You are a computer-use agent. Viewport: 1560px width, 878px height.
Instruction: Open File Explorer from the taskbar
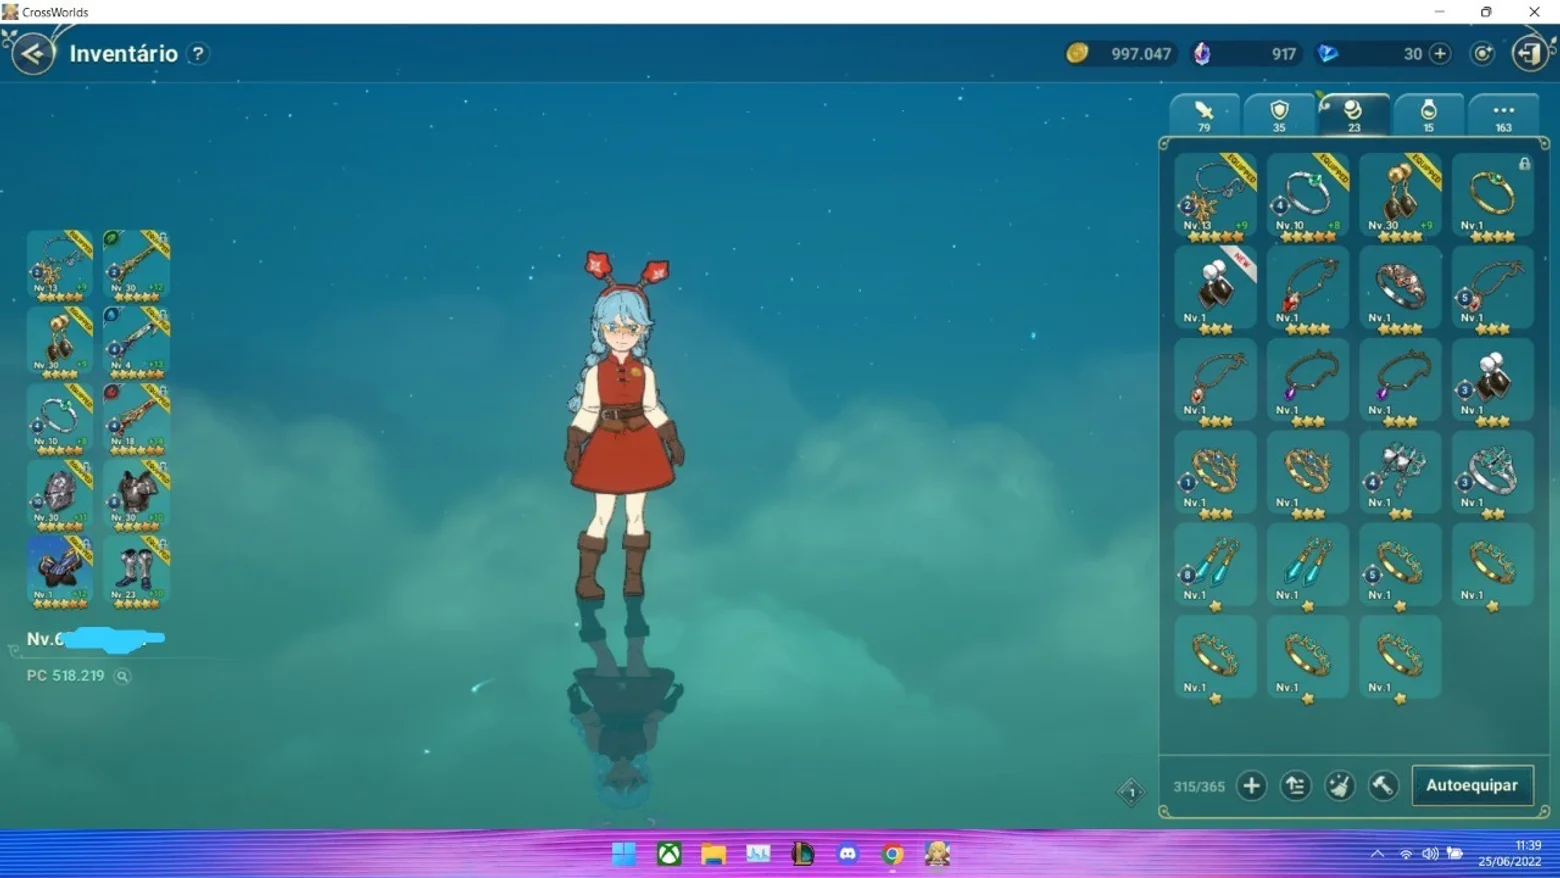pyautogui.click(x=713, y=854)
